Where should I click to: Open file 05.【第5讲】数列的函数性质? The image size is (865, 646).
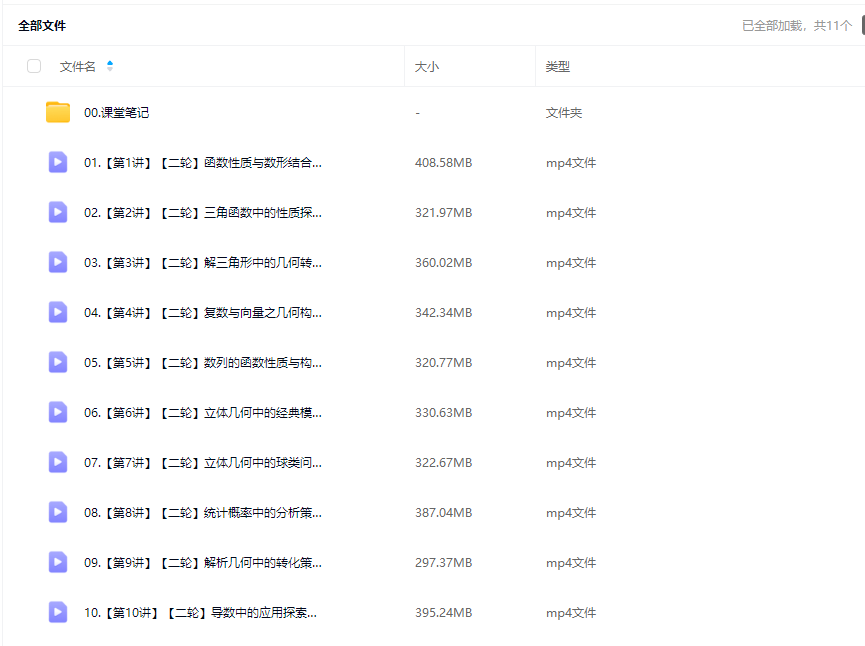point(202,363)
